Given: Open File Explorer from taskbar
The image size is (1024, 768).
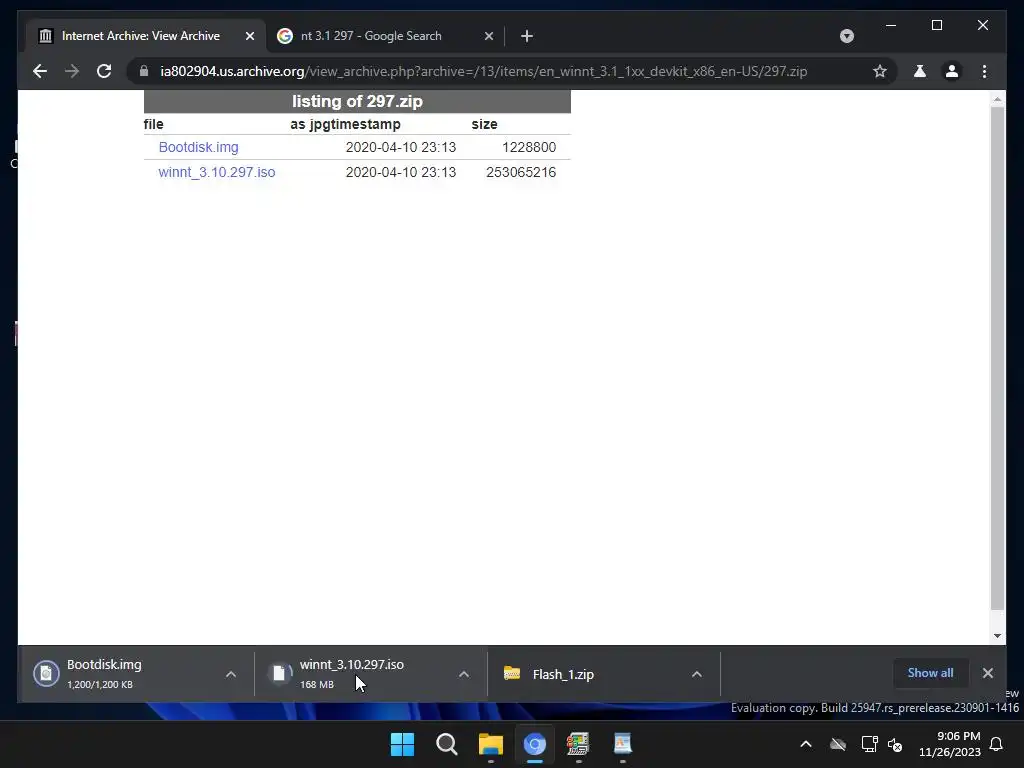Looking at the screenshot, I should pos(490,744).
